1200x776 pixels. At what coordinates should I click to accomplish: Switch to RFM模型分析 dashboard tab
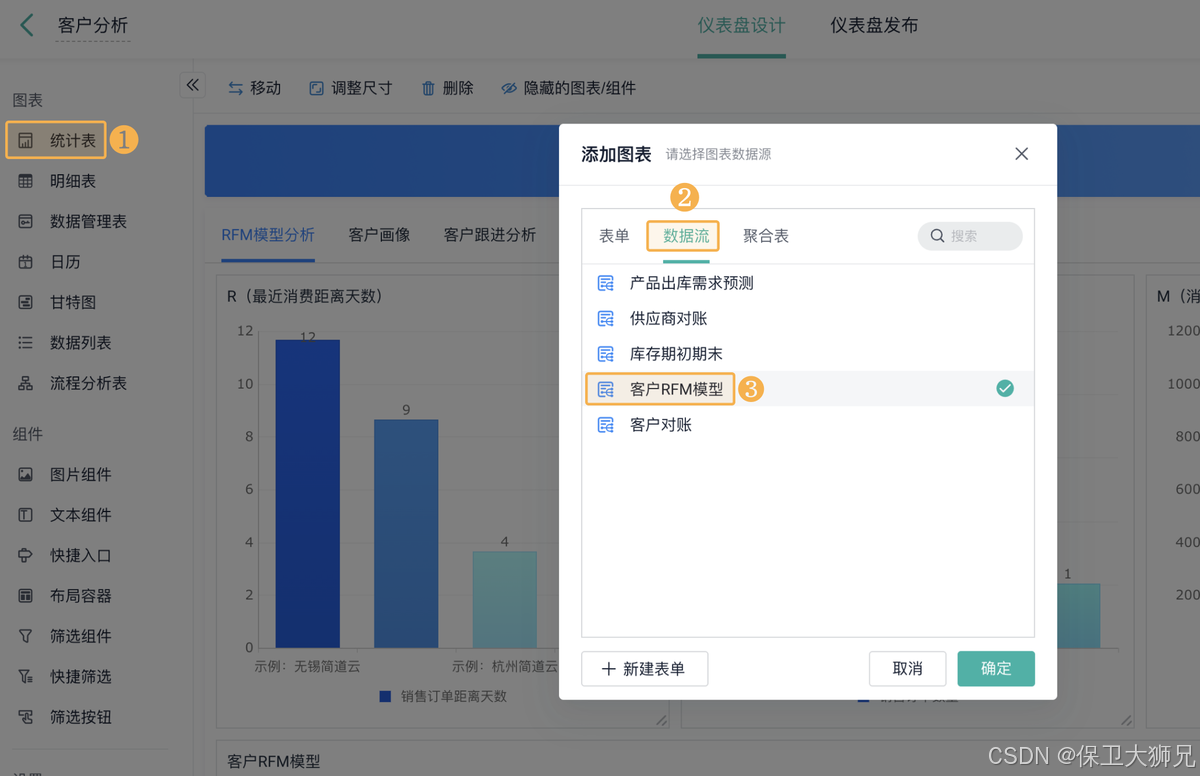pyautogui.click(x=268, y=235)
